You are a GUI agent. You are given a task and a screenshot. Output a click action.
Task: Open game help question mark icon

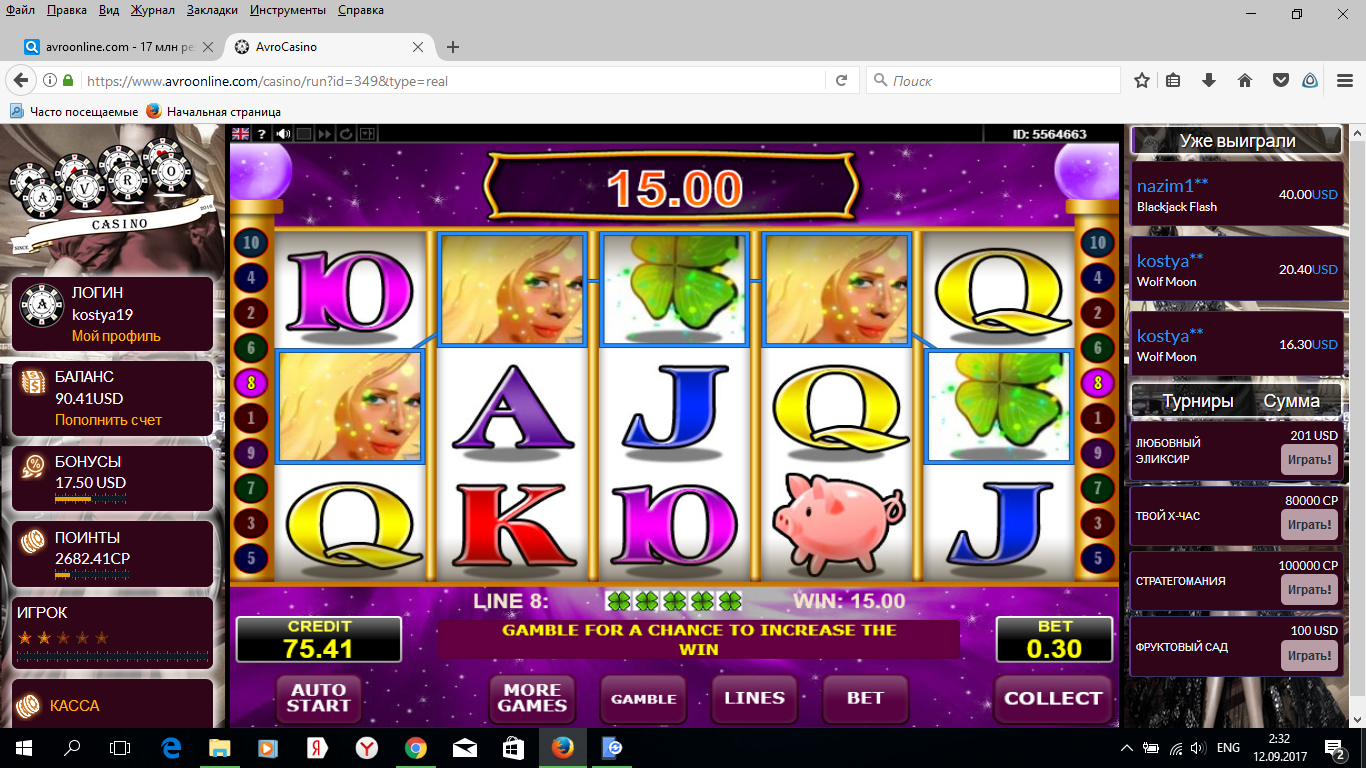pos(262,134)
